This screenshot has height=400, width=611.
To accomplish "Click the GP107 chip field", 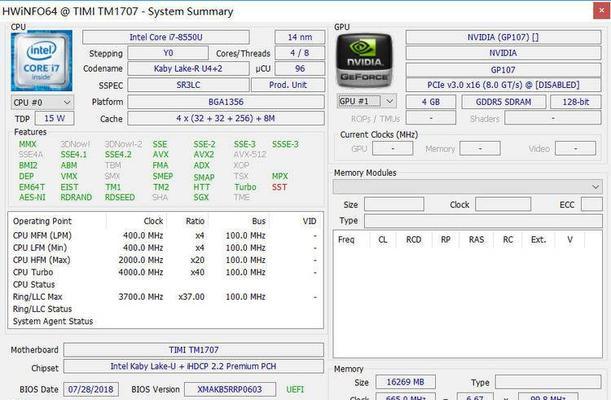I will coord(503,70).
